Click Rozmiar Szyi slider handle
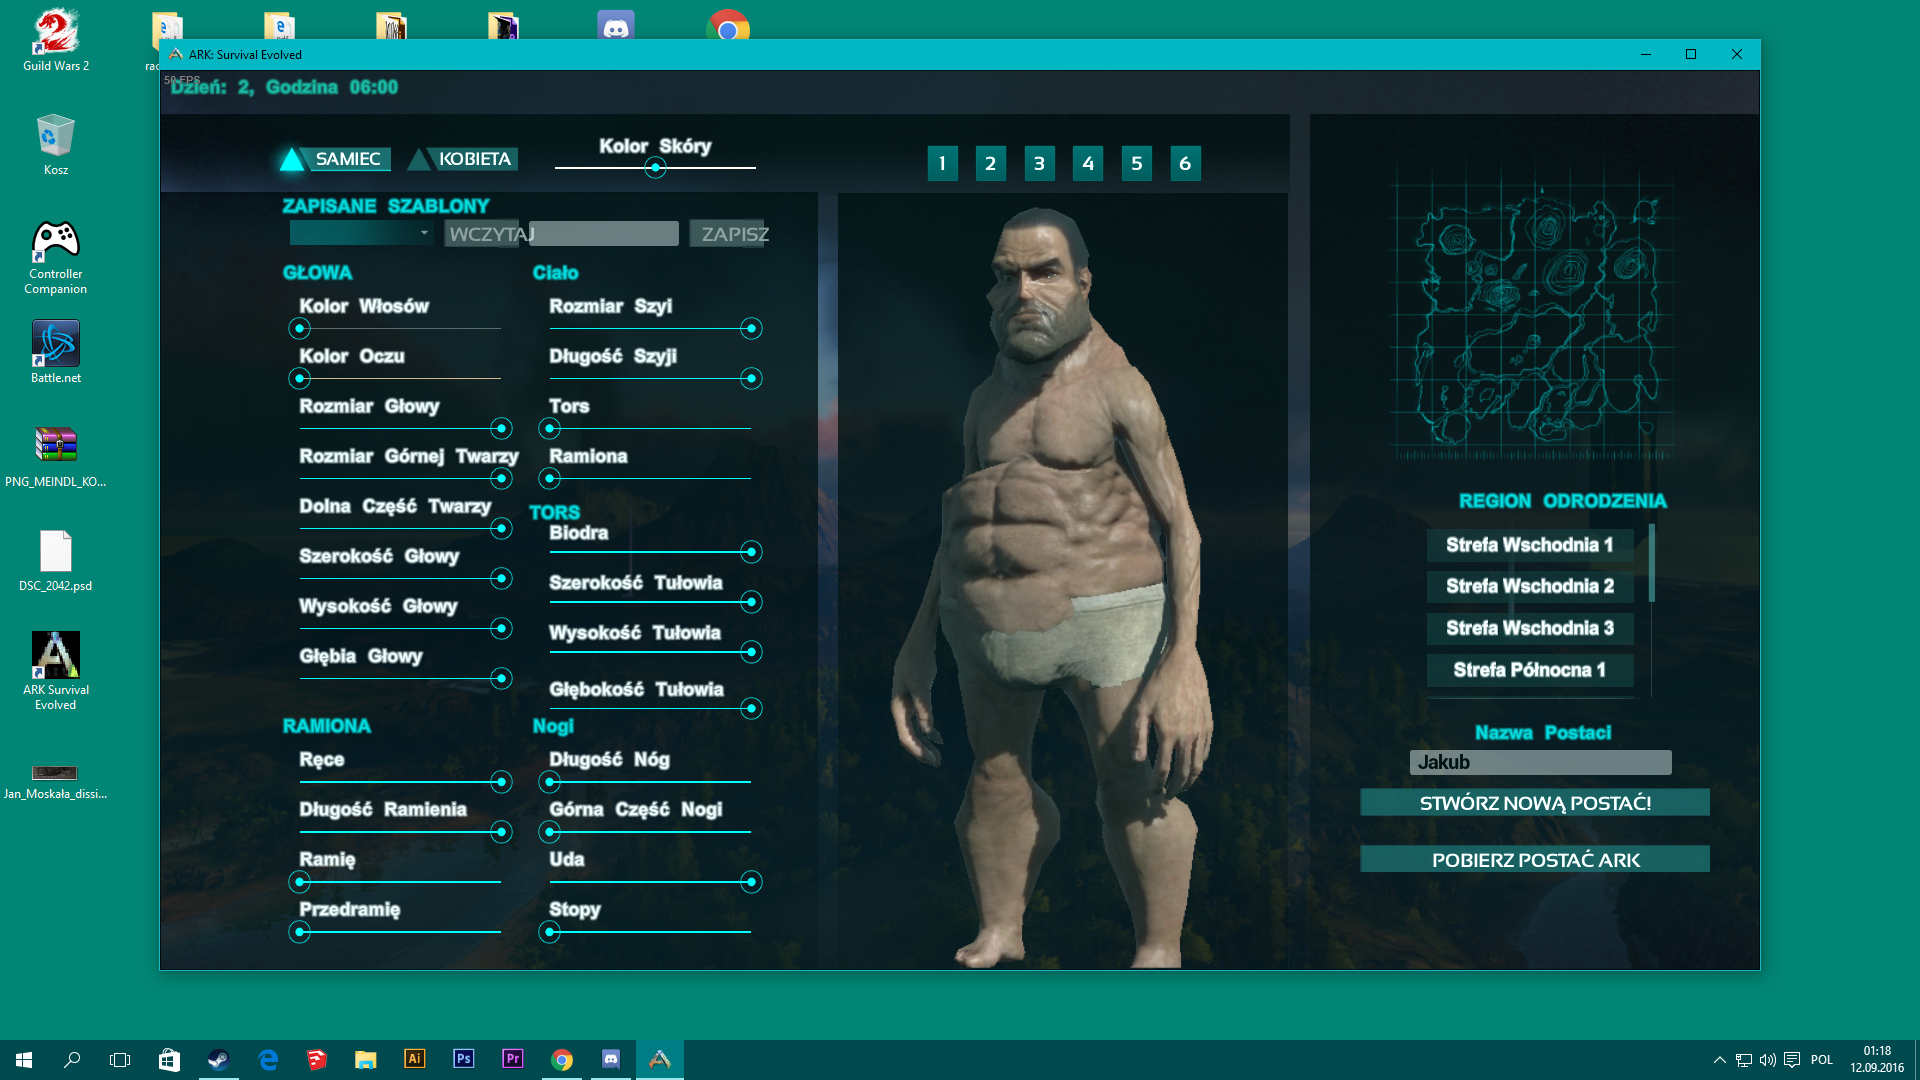 [x=751, y=328]
